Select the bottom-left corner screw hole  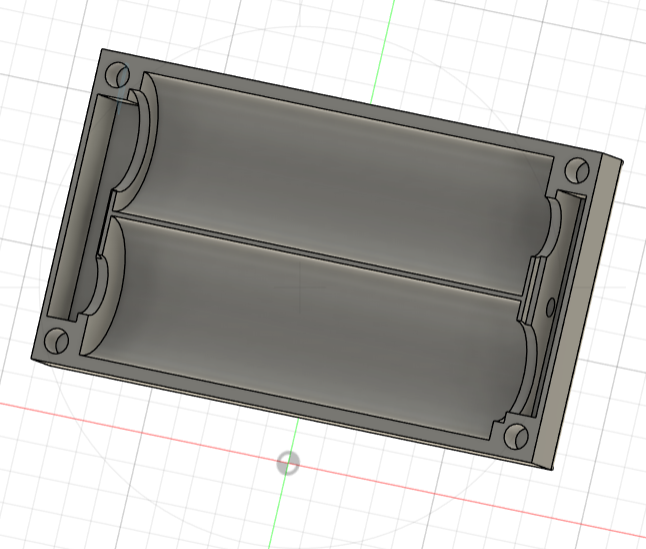point(56,340)
